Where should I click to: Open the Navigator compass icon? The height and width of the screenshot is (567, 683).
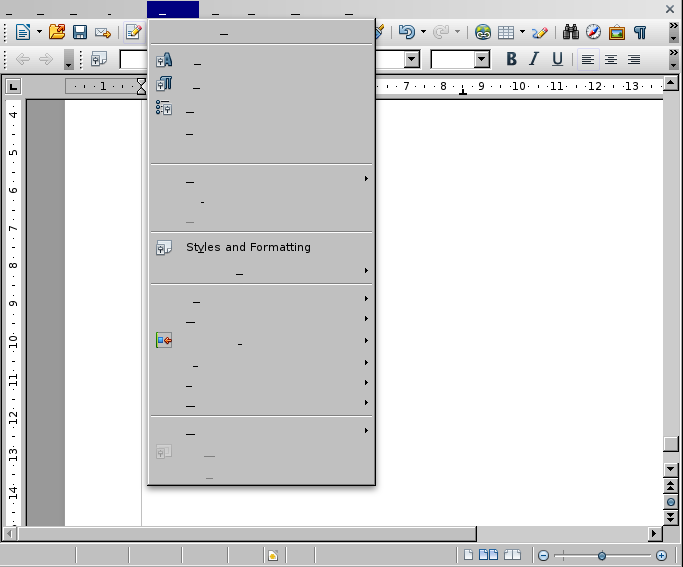tap(594, 32)
